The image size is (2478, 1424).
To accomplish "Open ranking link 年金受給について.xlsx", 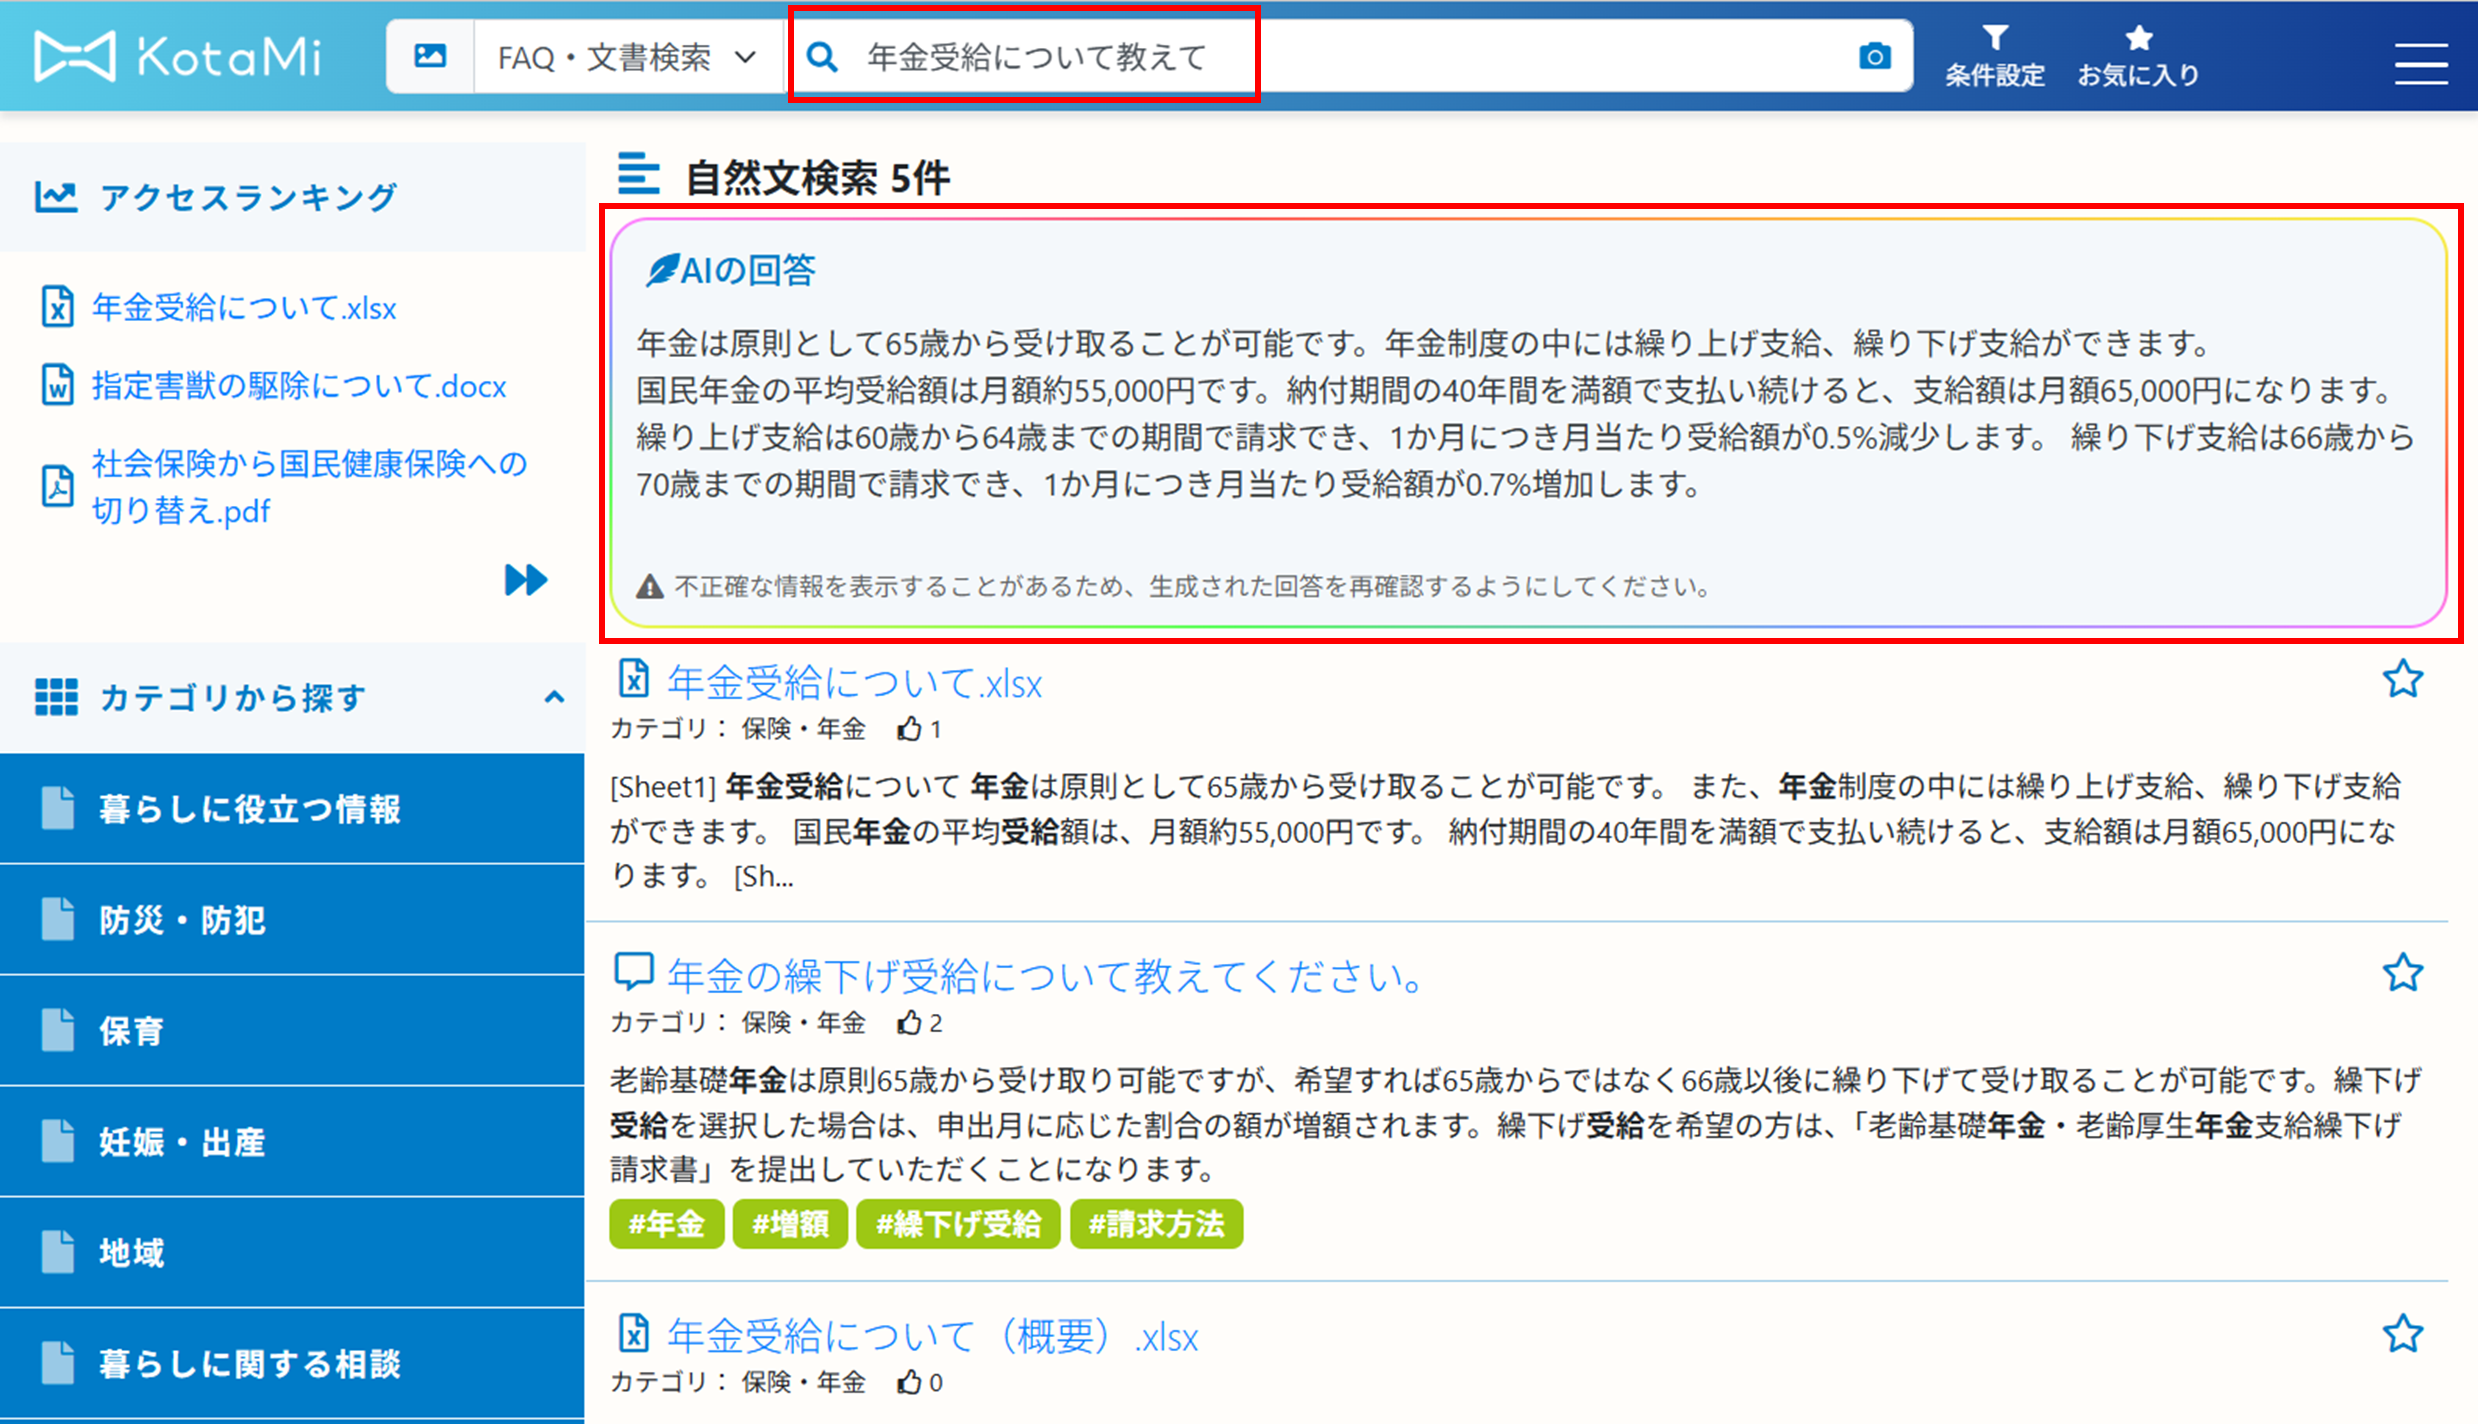I will tap(244, 307).
